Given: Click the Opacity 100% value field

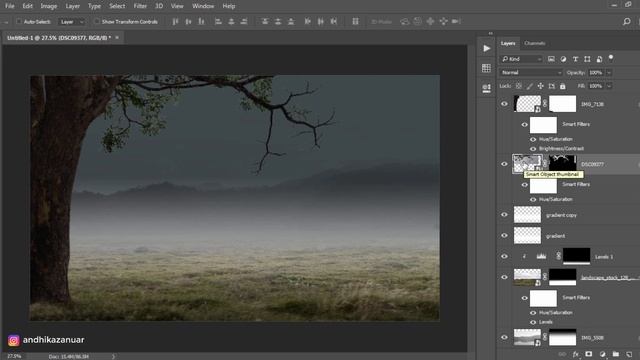Looking at the screenshot, I should [x=596, y=73].
